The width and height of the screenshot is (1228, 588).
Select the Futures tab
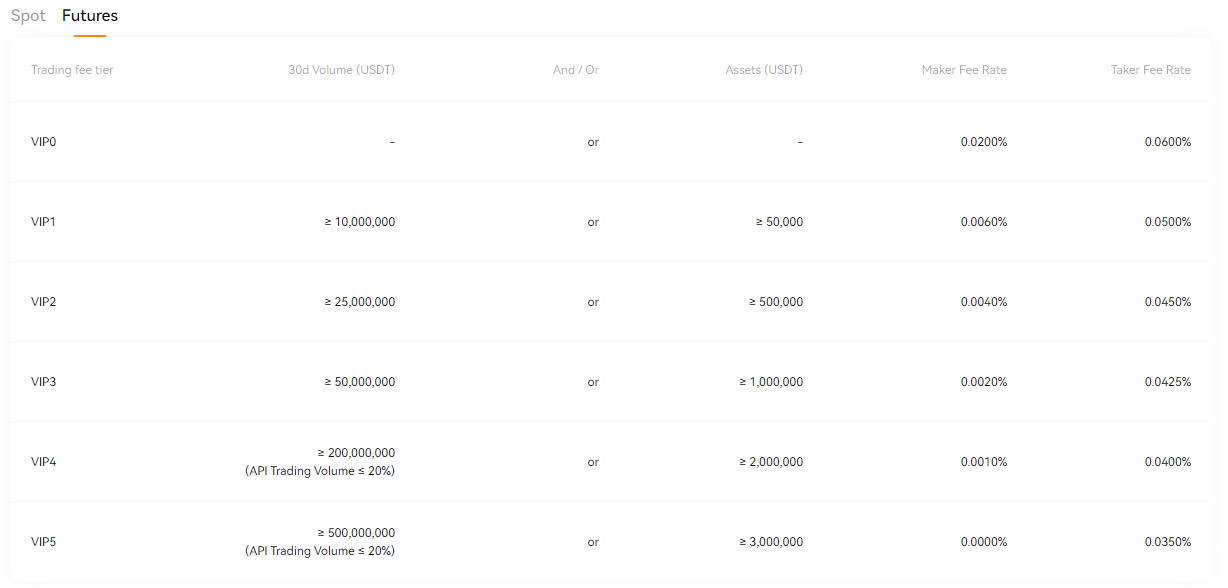coord(90,16)
